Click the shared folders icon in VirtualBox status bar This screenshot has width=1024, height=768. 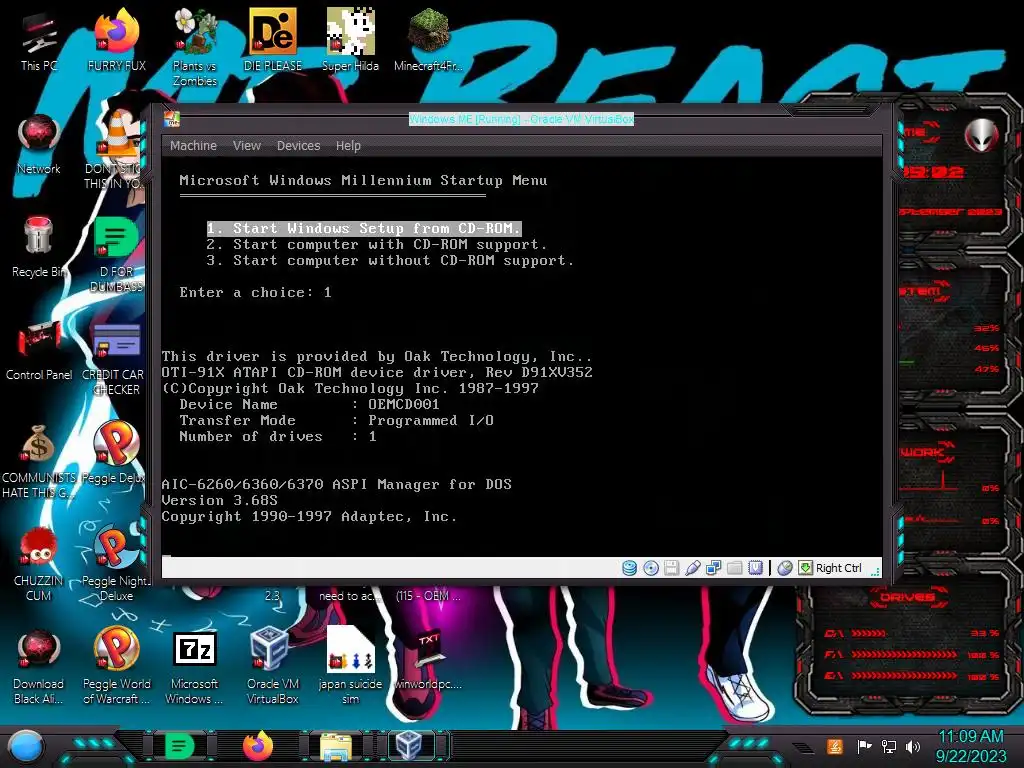tap(735, 568)
